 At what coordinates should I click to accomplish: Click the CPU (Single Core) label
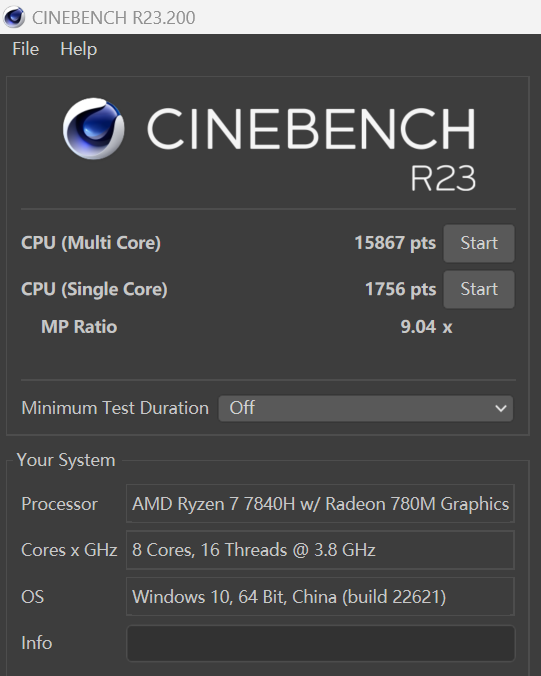(x=94, y=289)
